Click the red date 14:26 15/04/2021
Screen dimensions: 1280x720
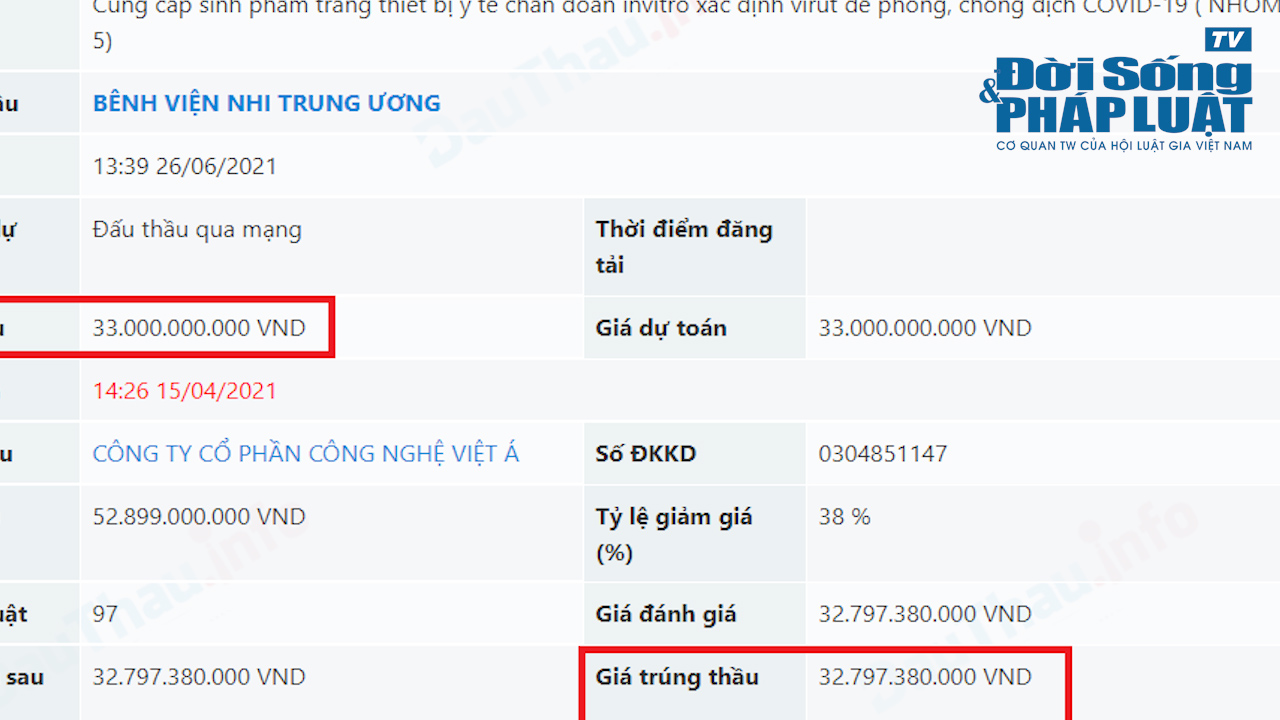click(184, 391)
